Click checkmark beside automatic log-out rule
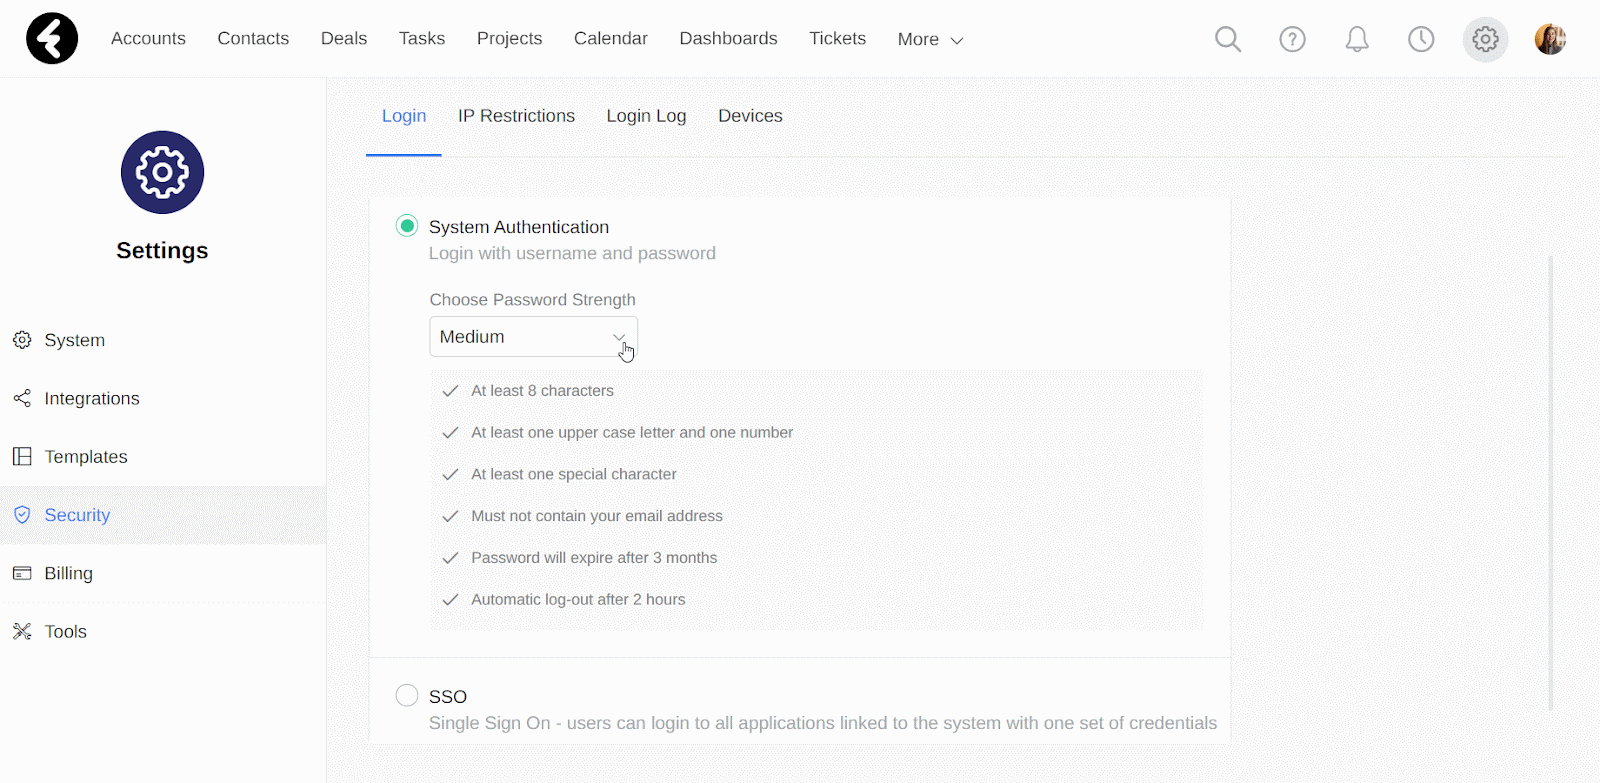 coord(450,600)
